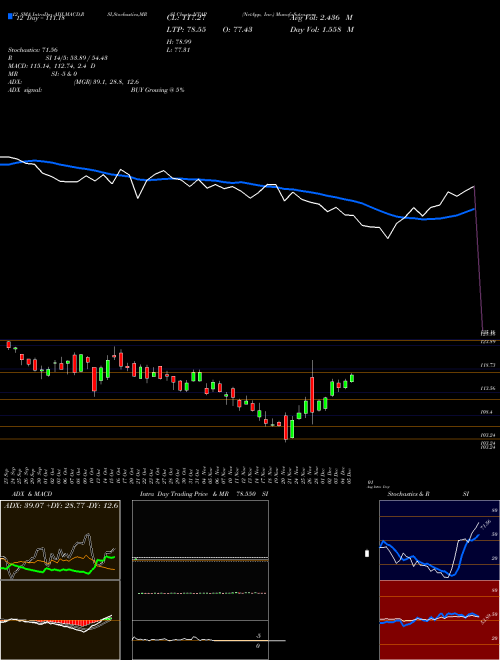Click the blue 12-day SMA legend square

10,17
